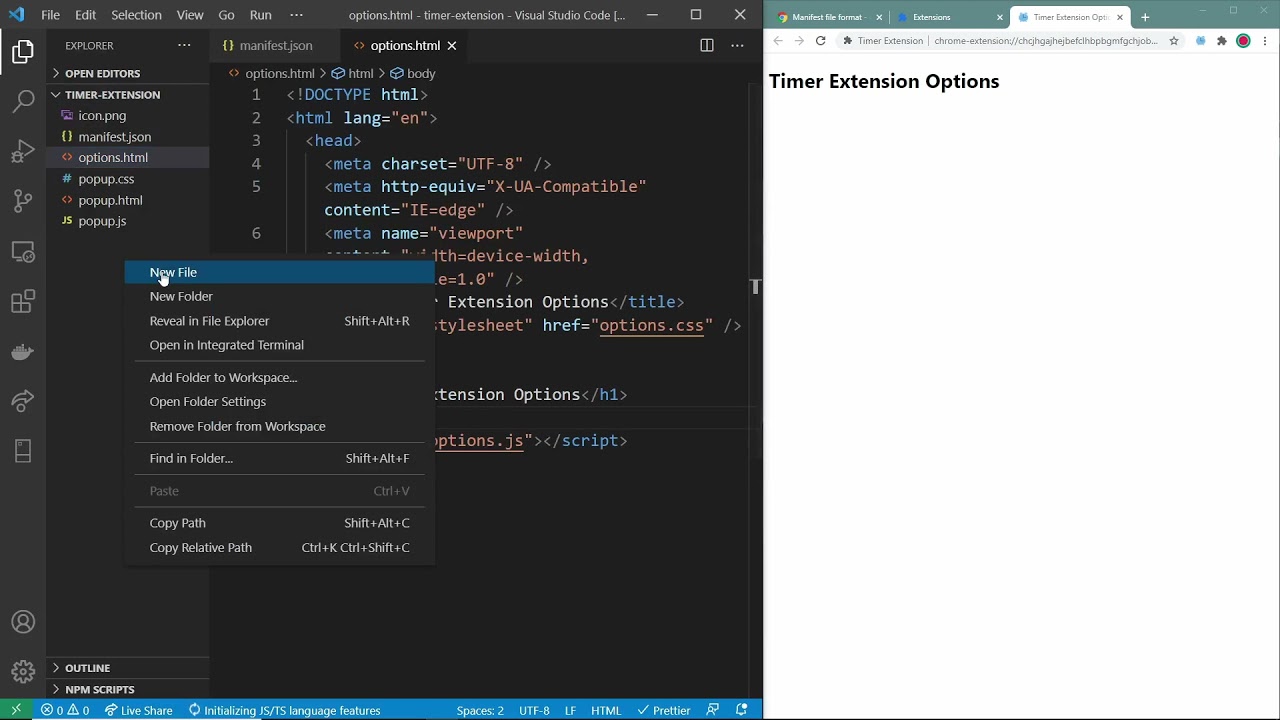
Task: Bookmark this page with the star icon
Action: click(1174, 41)
